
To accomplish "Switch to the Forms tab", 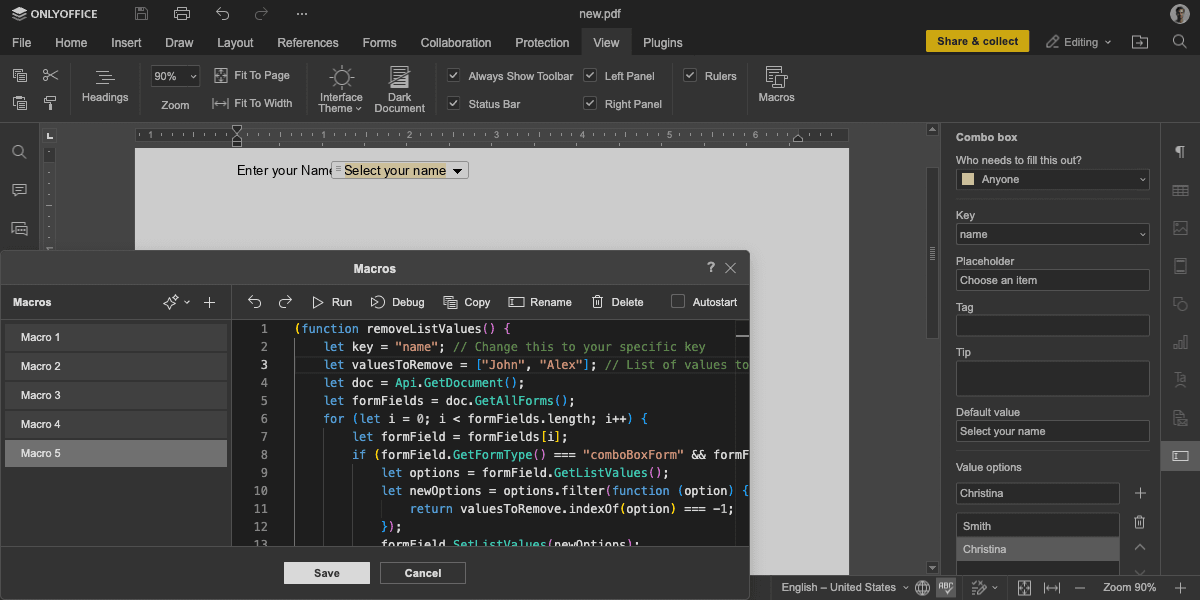I will (379, 42).
